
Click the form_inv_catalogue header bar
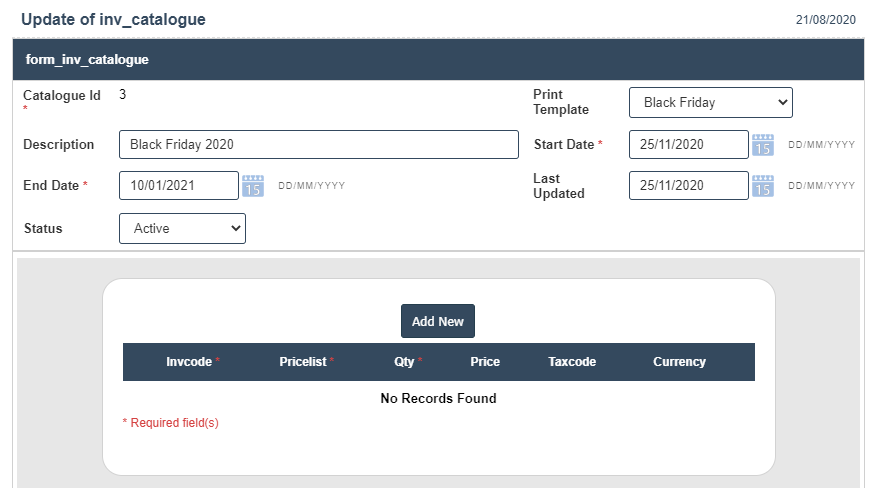click(438, 60)
